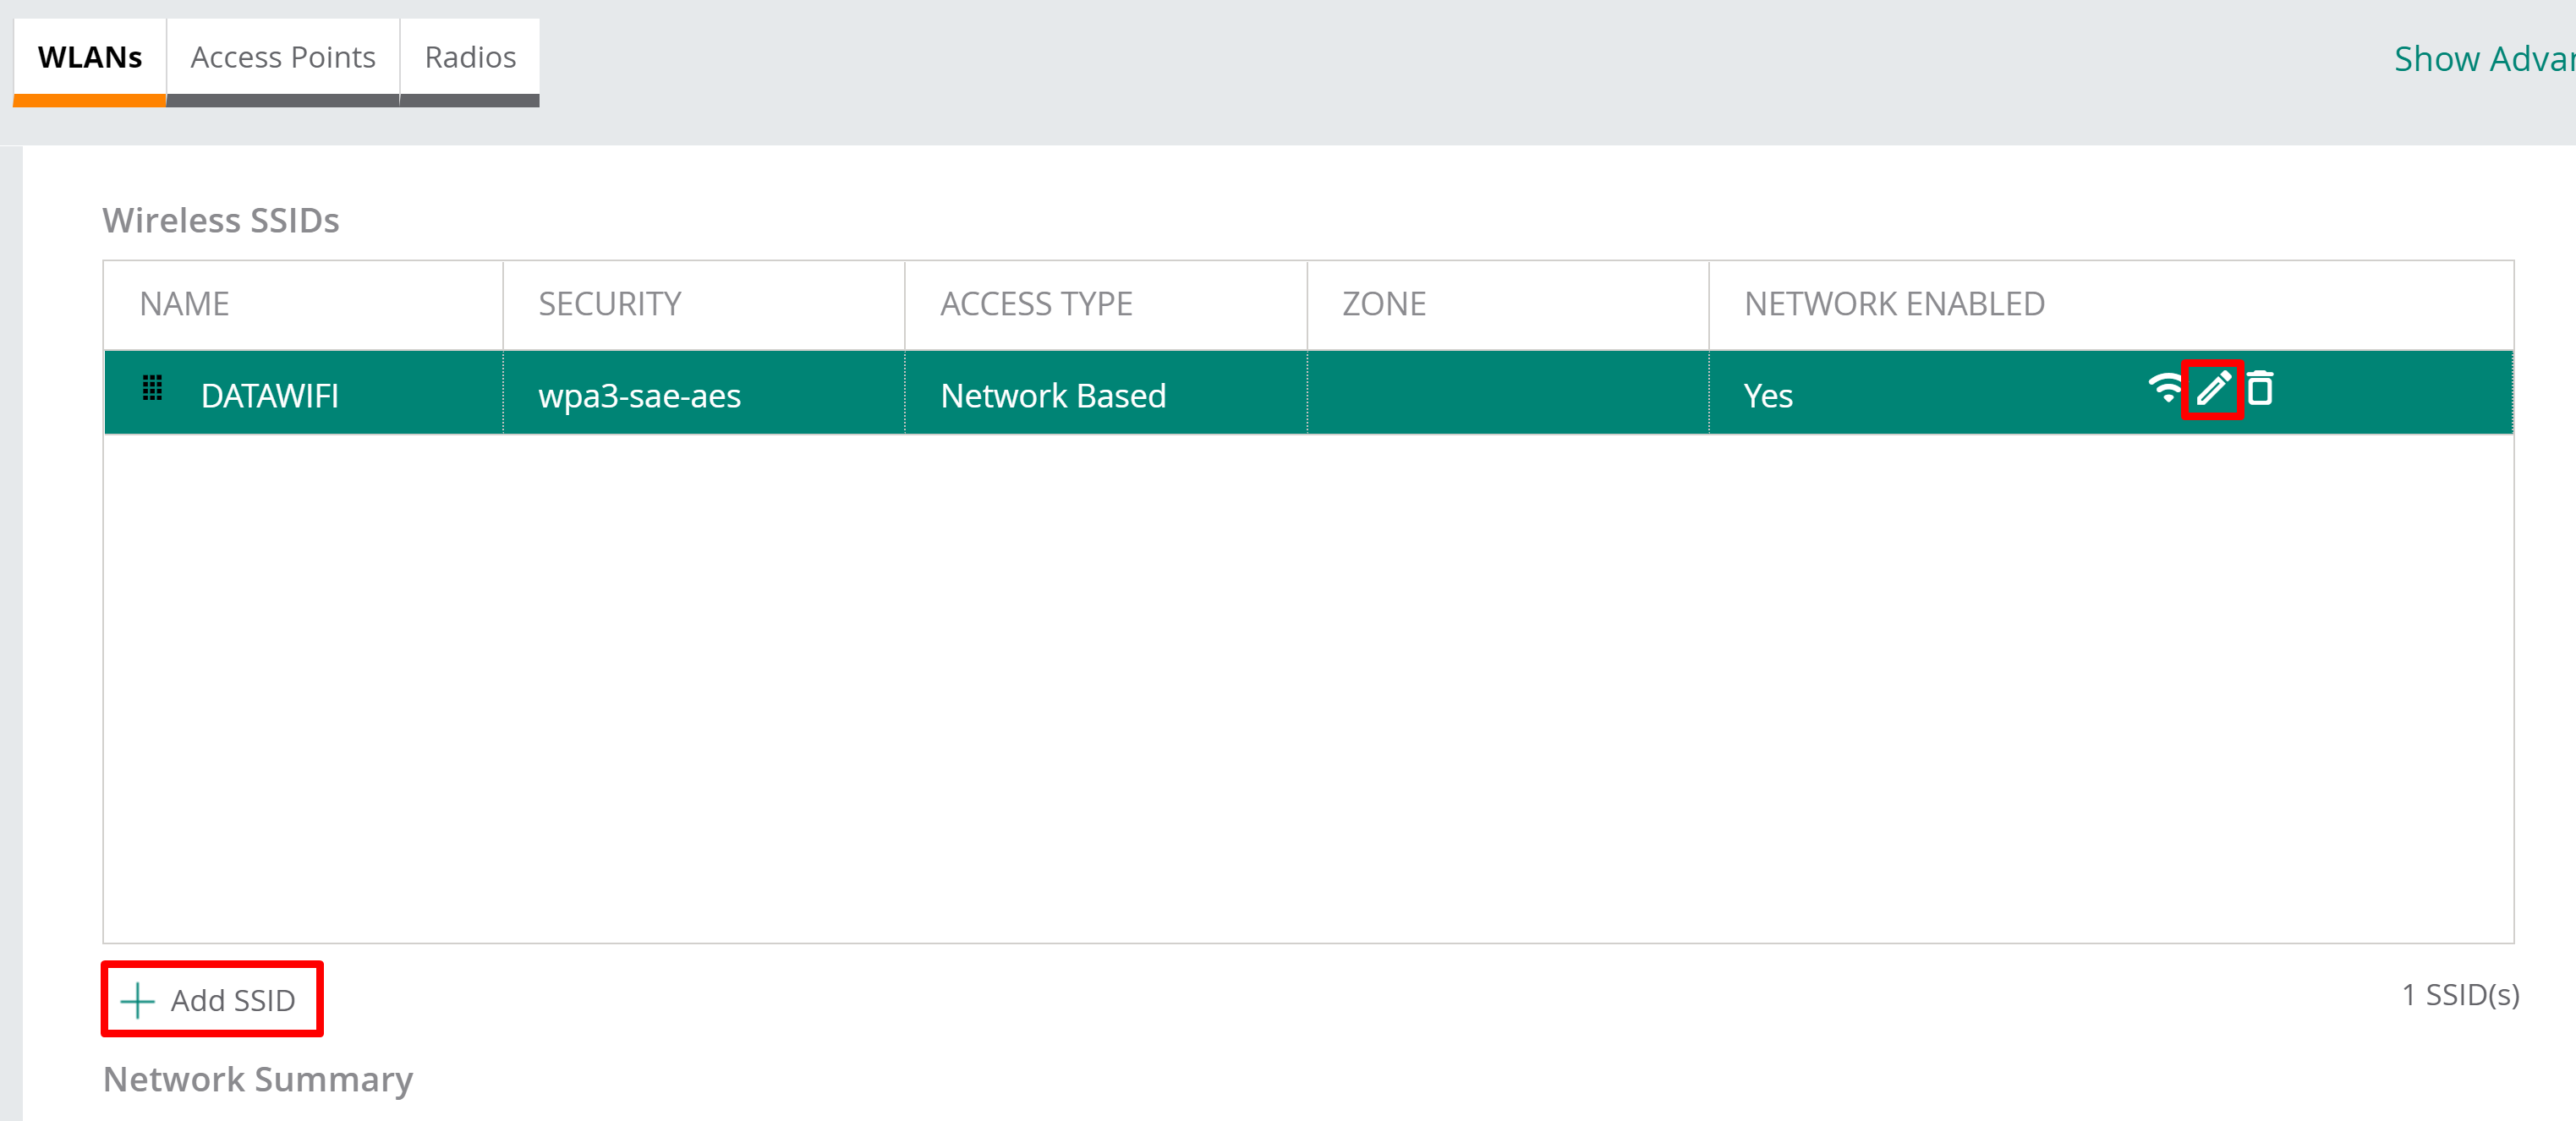Screen dimensions: 2576x1121
Task: Switch to the Access Points tab
Action: coord(283,58)
